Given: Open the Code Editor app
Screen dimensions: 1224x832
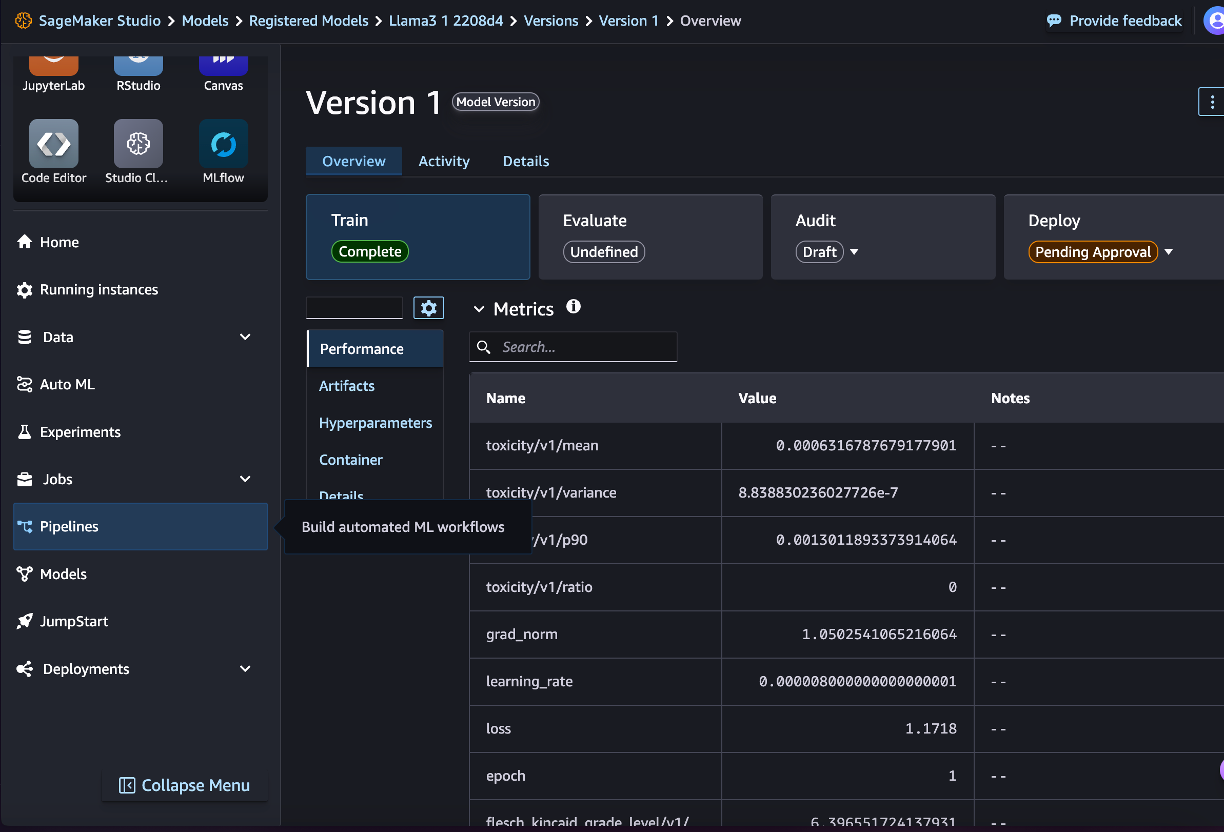Looking at the screenshot, I should tap(53, 145).
